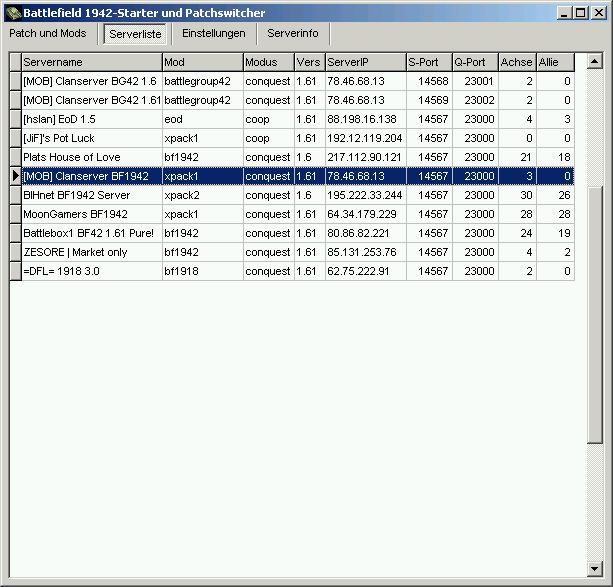Click S-Port cell 14568
Image resolution: width=613 pixels, height=587 pixels.
pyautogui.click(x=429, y=81)
